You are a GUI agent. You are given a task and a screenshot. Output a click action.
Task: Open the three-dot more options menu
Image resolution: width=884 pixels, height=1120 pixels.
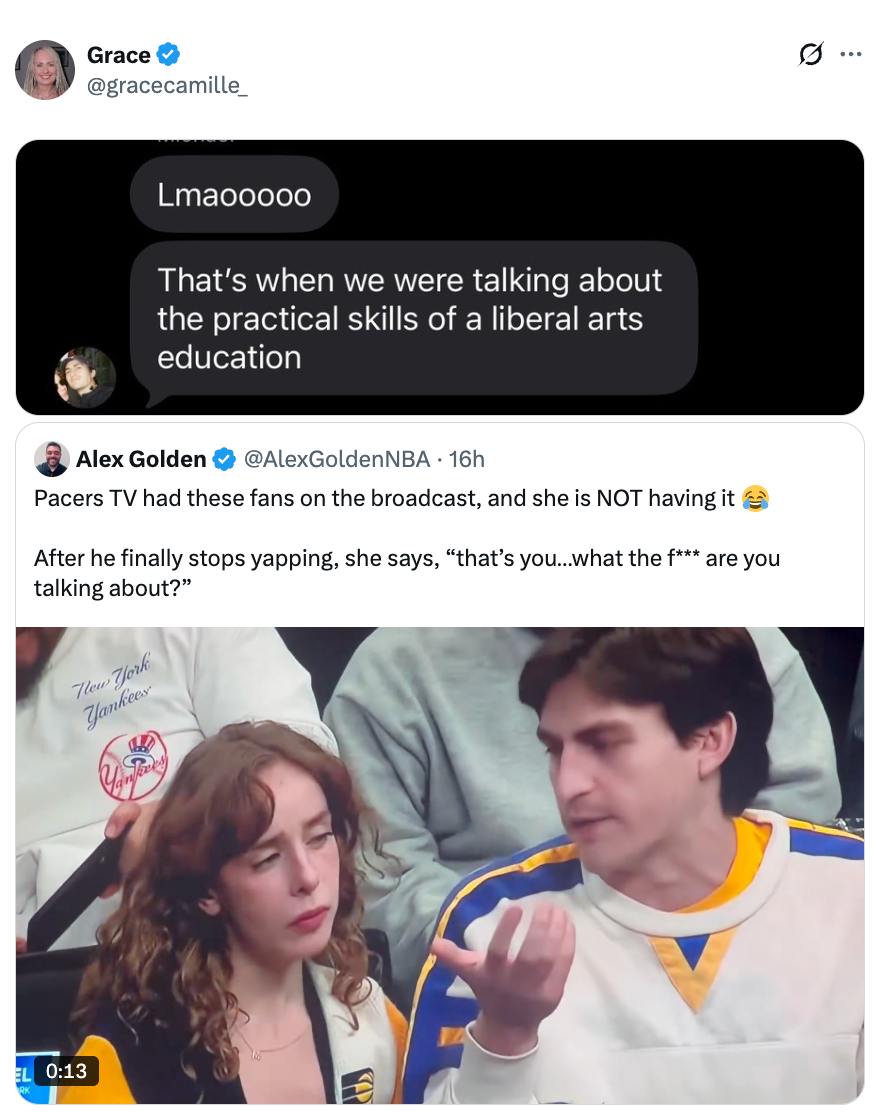(851, 56)
